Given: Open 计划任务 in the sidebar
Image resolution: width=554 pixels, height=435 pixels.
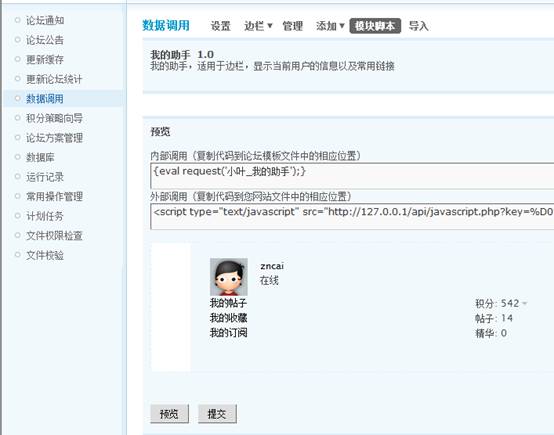Looking at the screenshot, I should (45, 216).
